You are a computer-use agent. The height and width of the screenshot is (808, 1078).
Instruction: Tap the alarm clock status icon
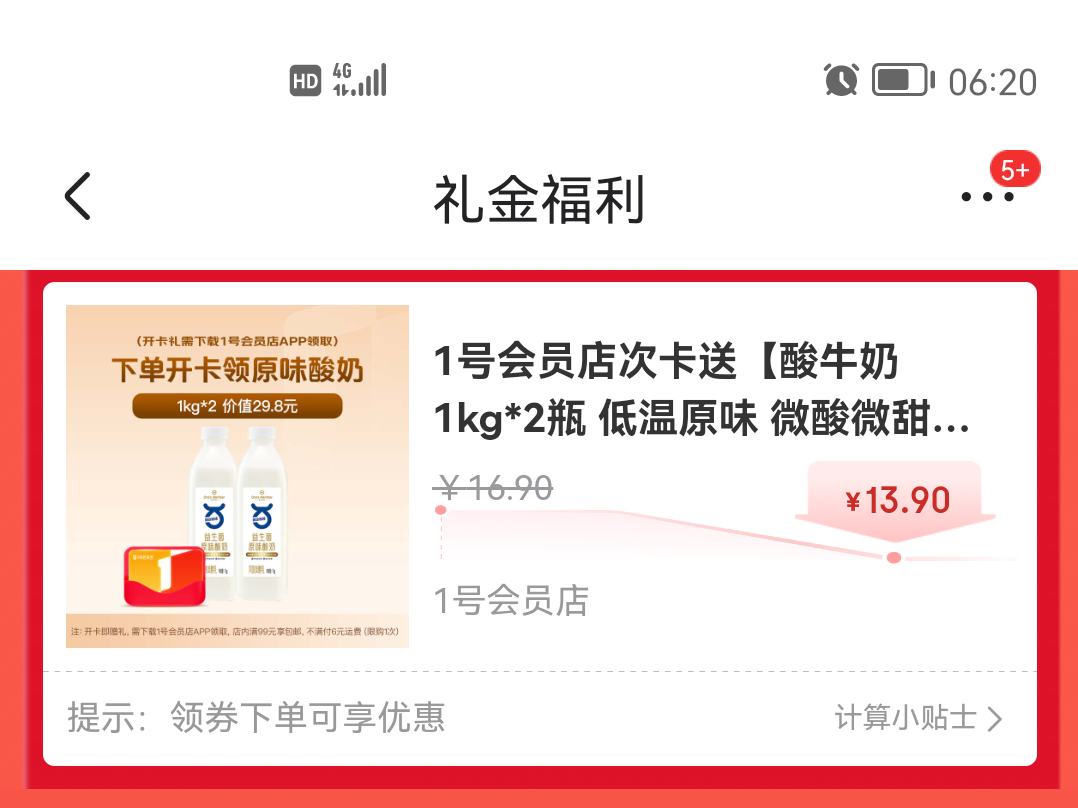coord(842,80)
